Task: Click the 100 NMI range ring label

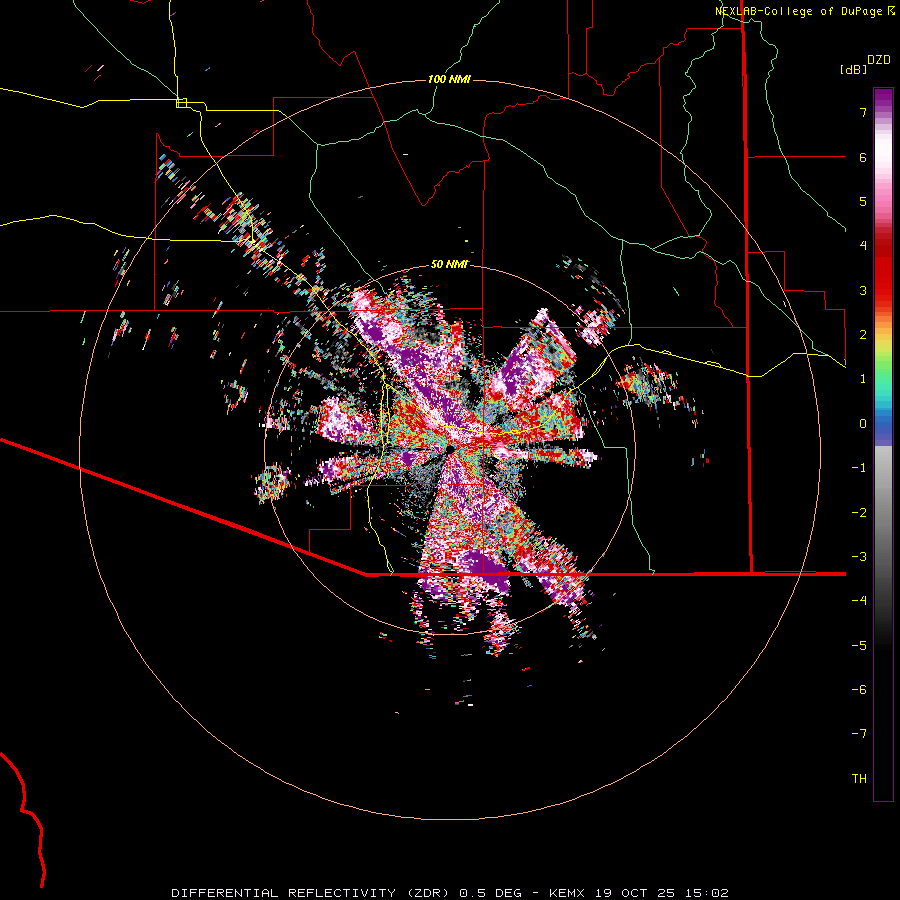Action: [449, 79]
